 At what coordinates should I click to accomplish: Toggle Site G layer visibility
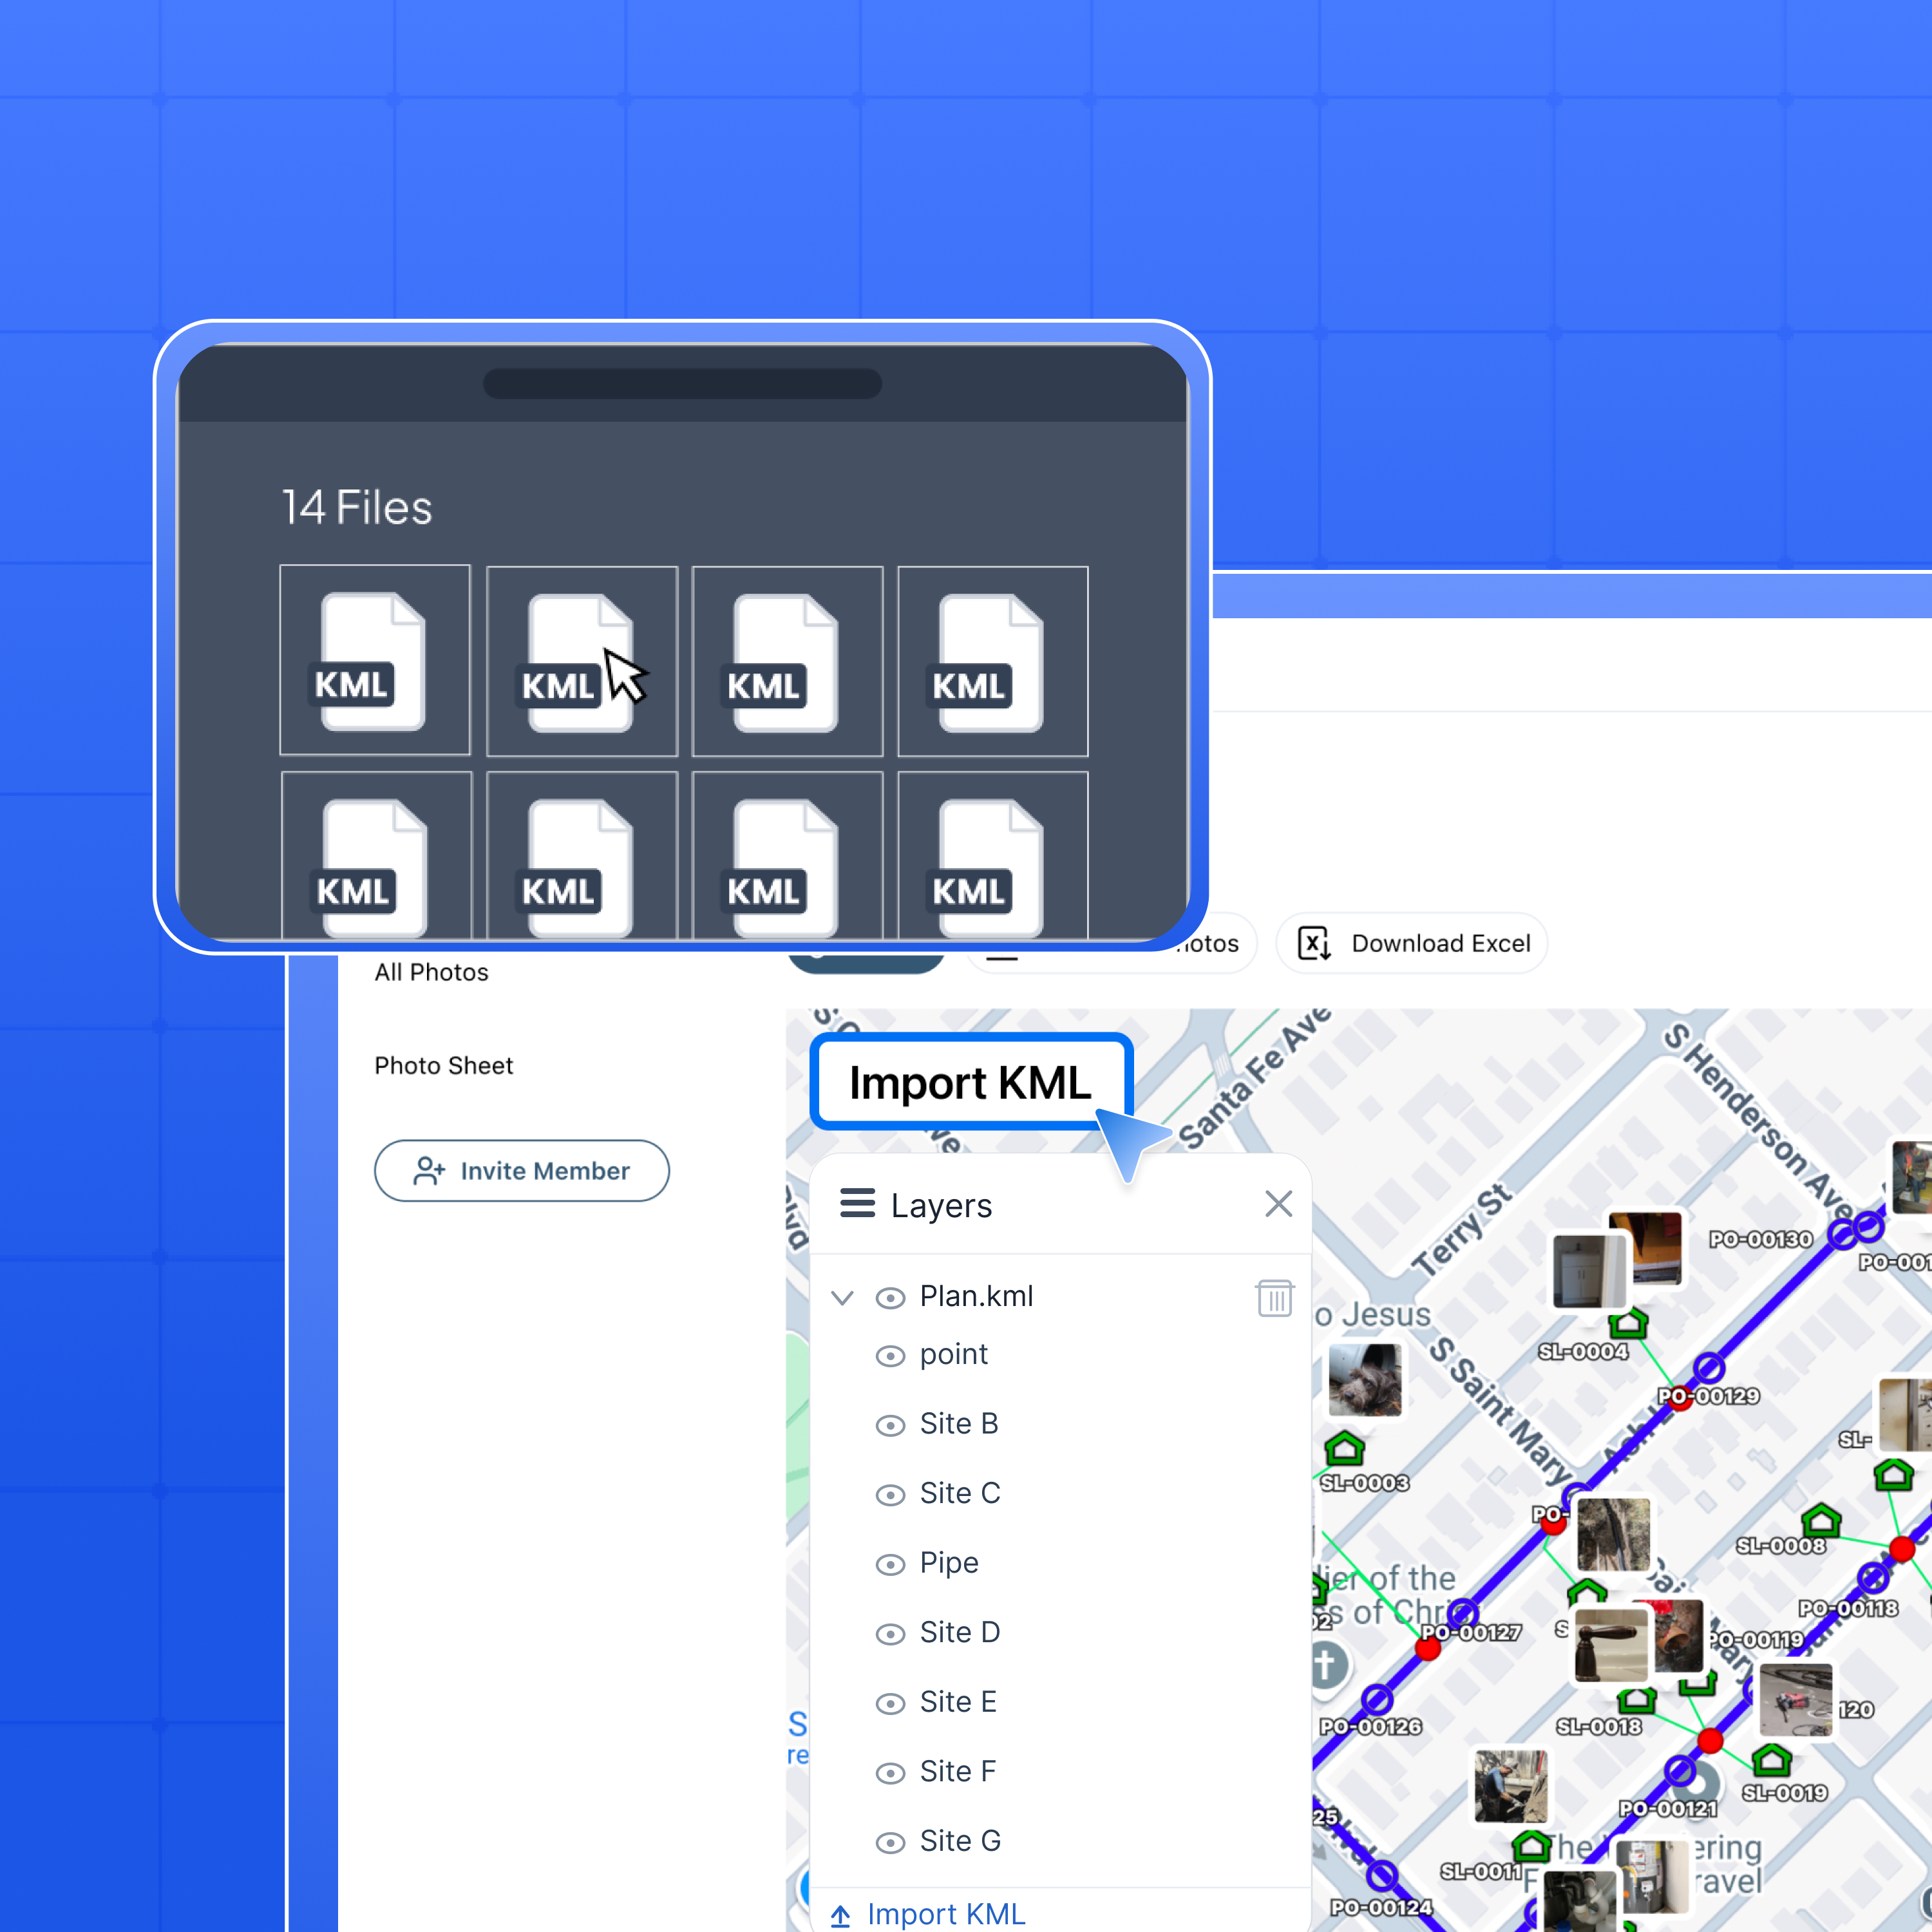pyautogui.click(x=890, y=1842)
